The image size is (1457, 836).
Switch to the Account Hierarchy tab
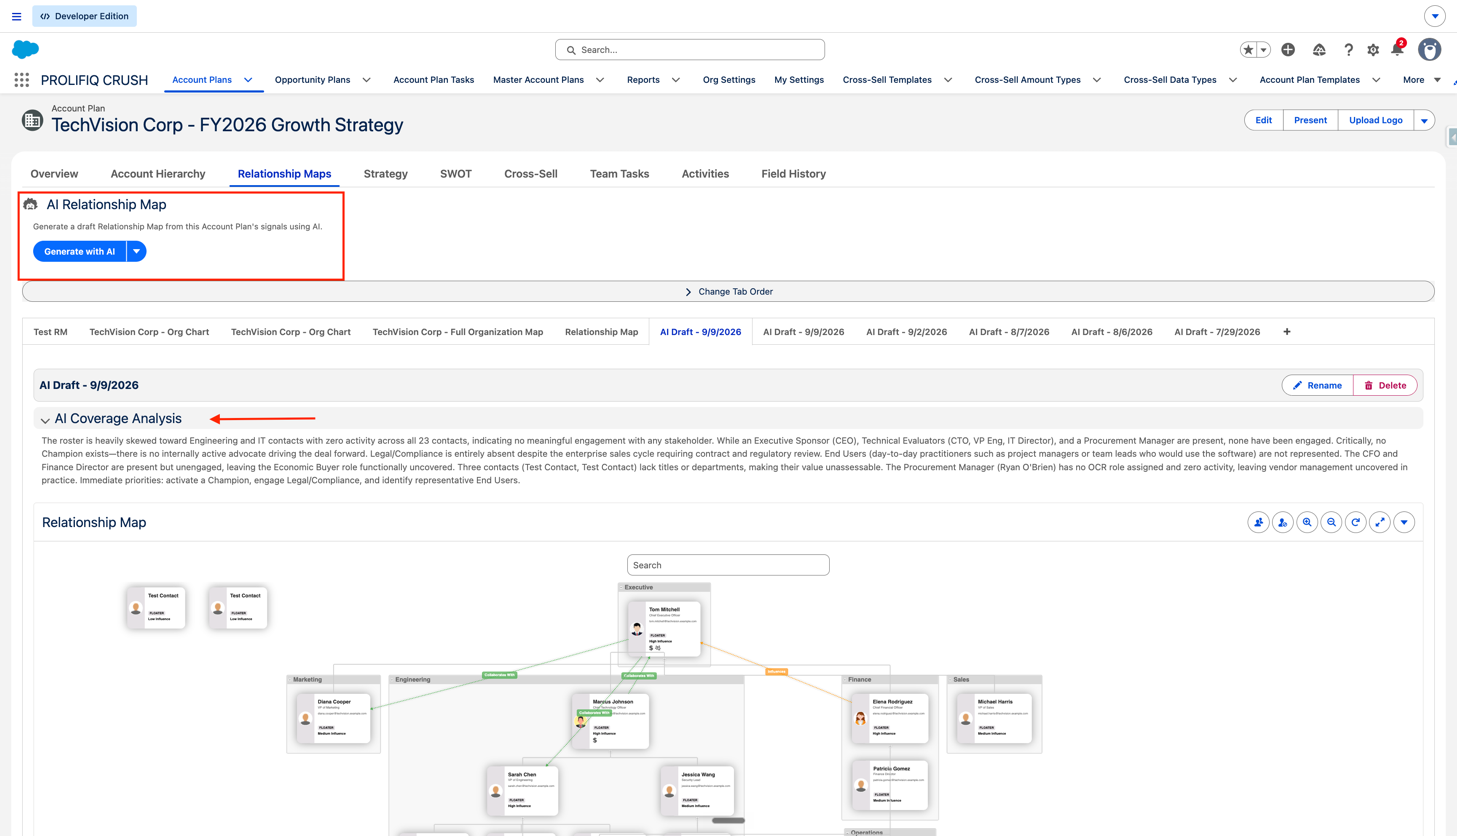pos(158,174)
